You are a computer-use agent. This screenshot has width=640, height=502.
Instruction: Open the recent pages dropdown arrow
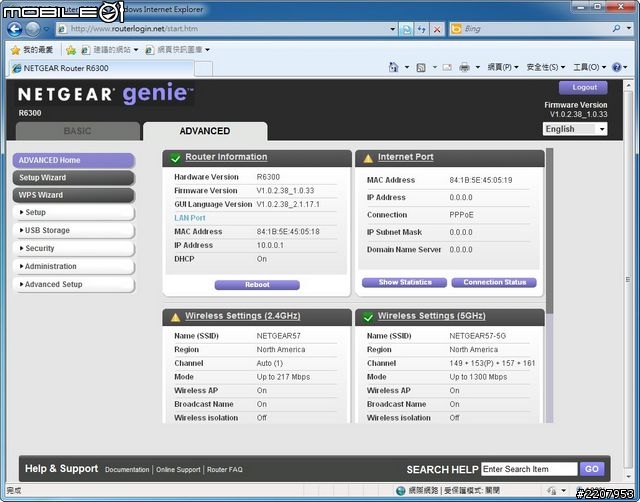click(x=47, y=29)
